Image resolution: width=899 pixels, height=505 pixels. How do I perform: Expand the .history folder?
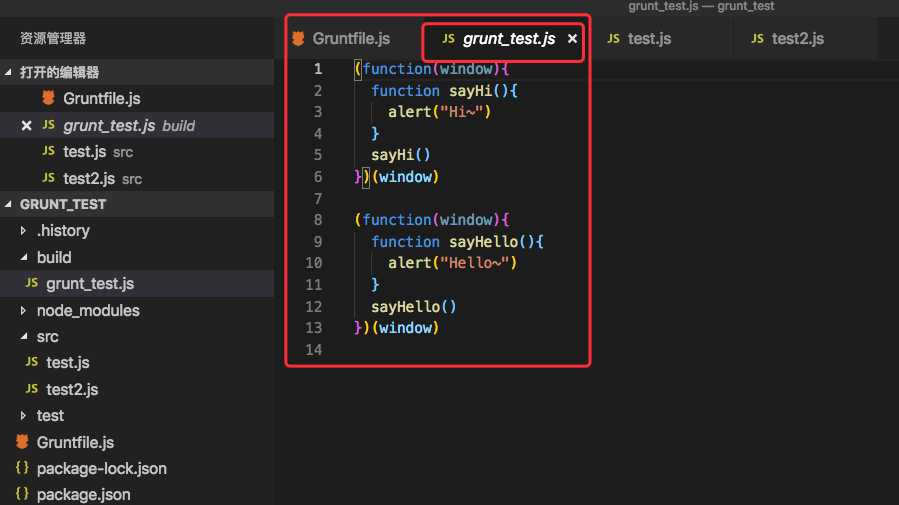[24, 230]
